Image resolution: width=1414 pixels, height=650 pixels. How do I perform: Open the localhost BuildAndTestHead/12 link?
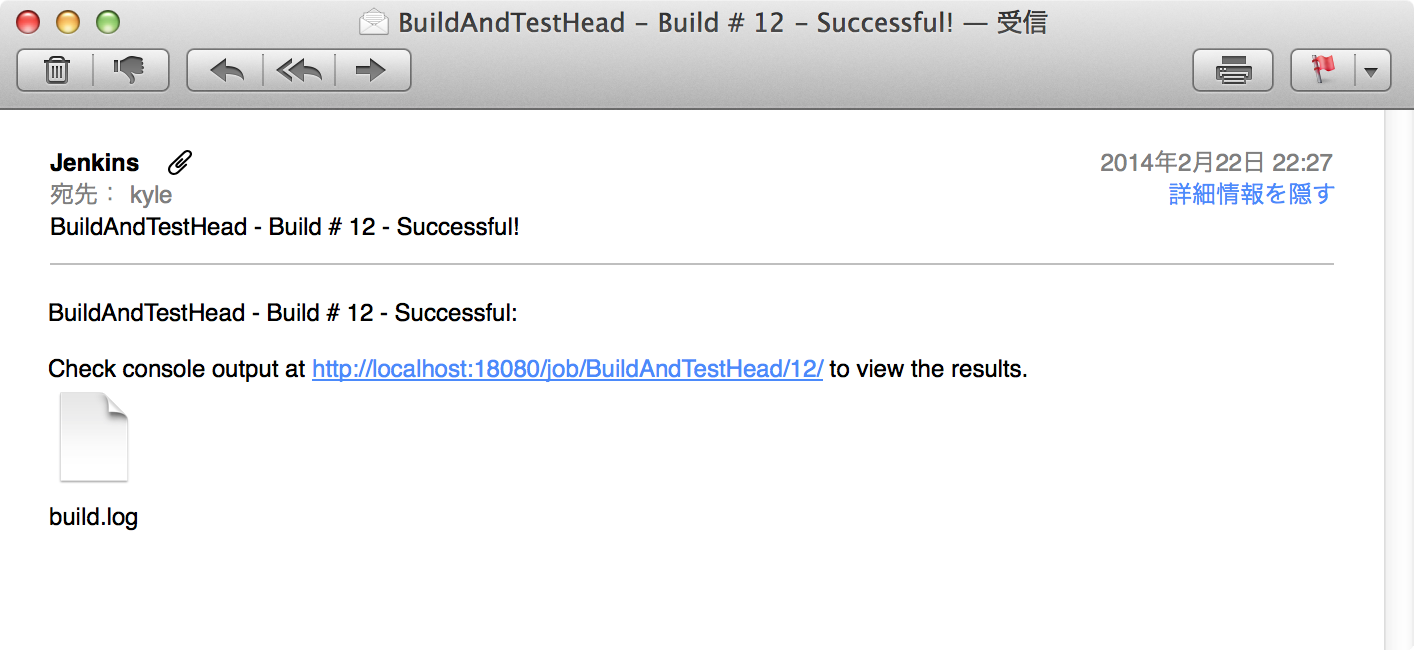(x=567, y=369)
